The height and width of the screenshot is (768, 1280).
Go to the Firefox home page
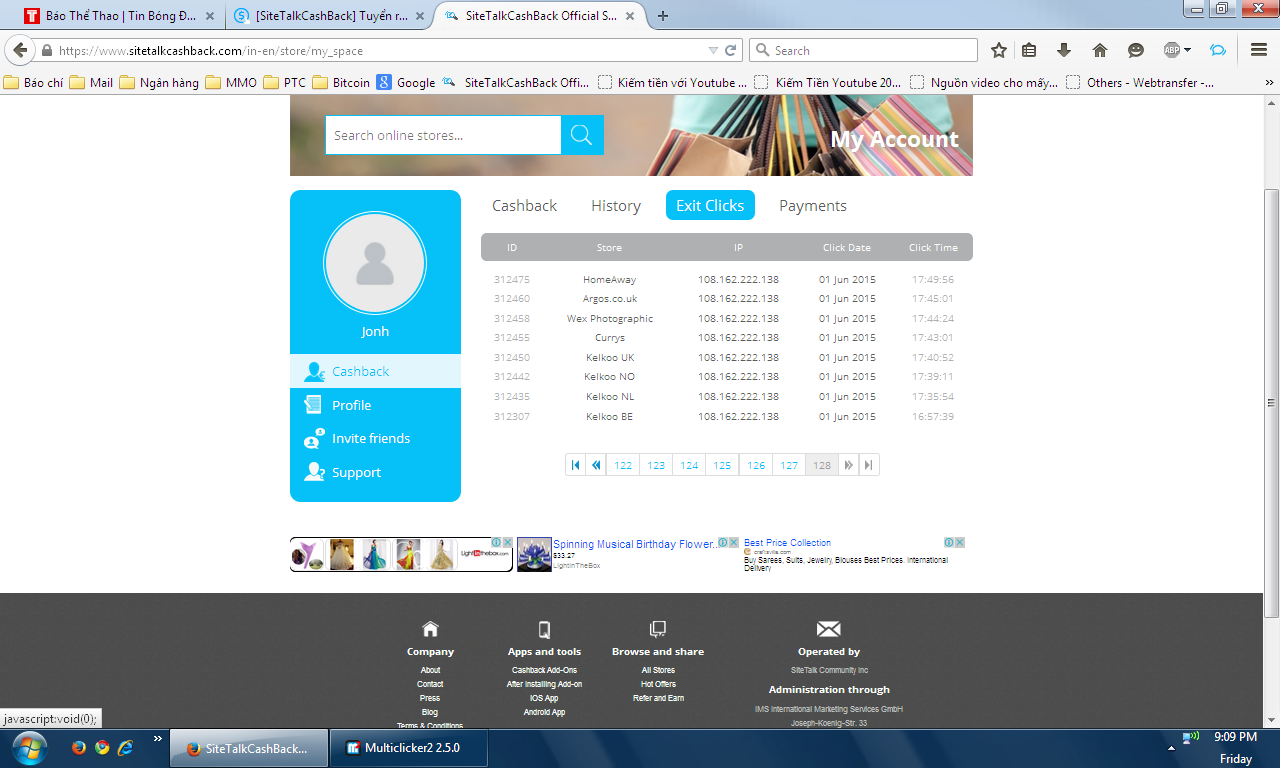click(x=1100, y=50)
